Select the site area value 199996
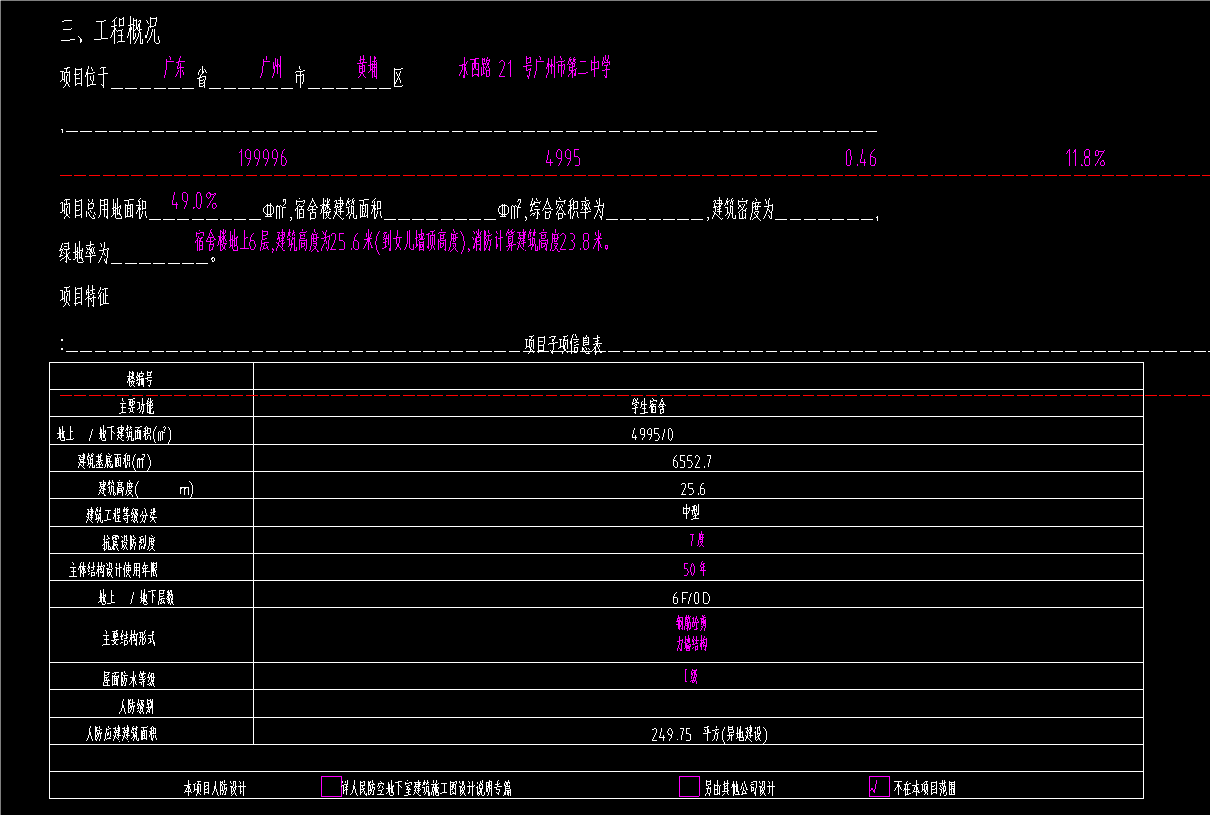The height and width of the screenshot is (815, 1210). point(263,158)
